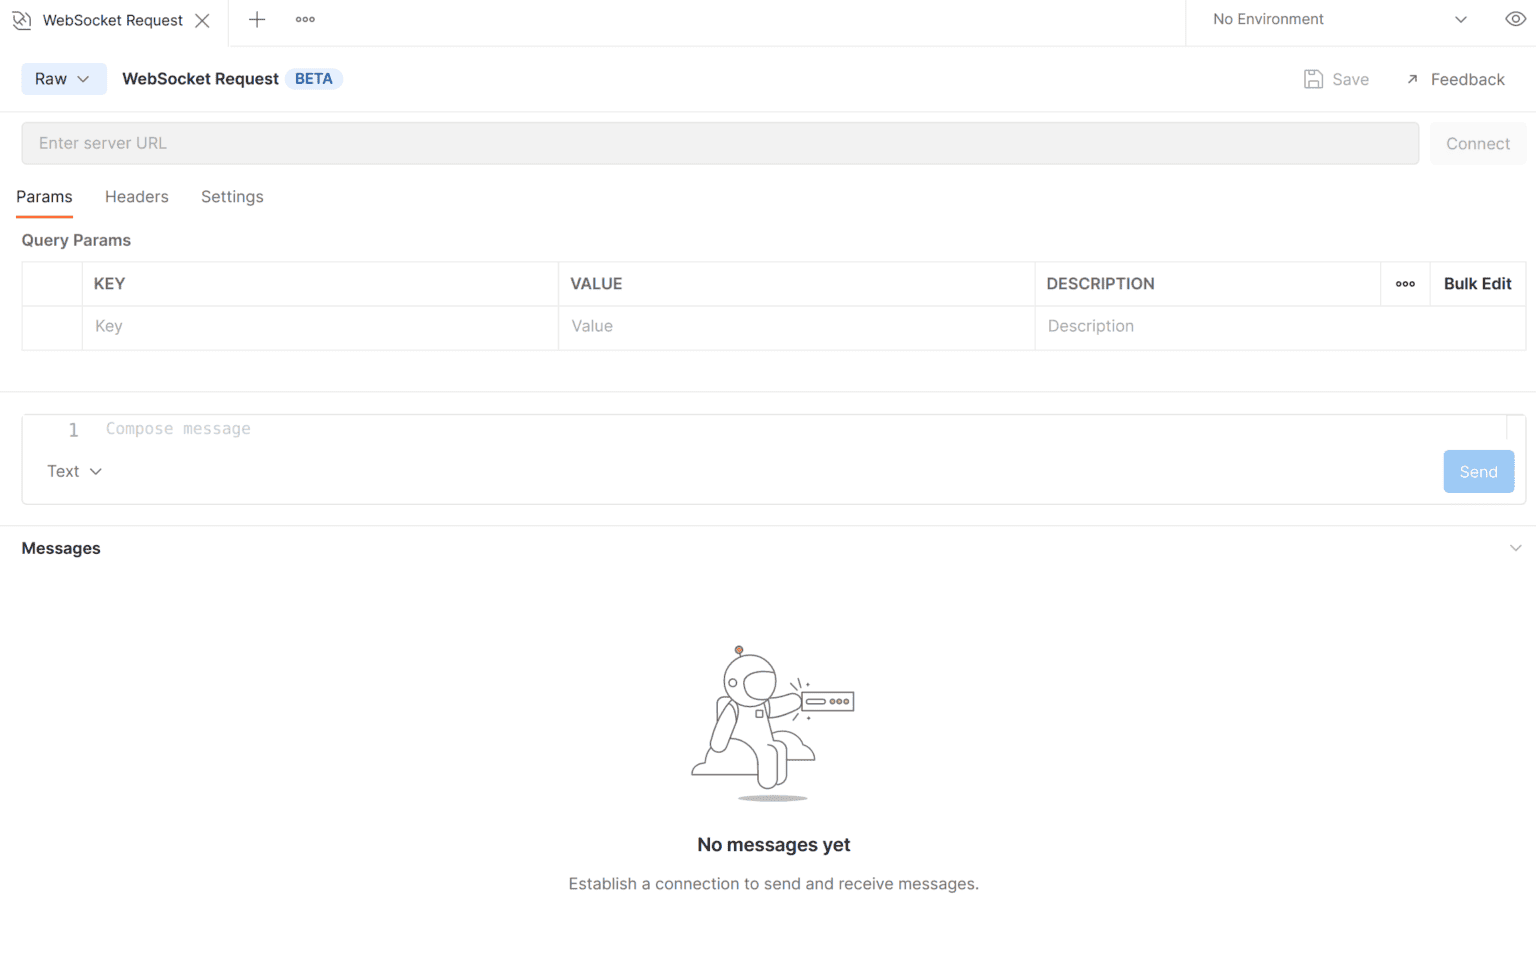The image size is (1536, 963).
Task: Click the Send button
Action: (x=1478, y=471)
